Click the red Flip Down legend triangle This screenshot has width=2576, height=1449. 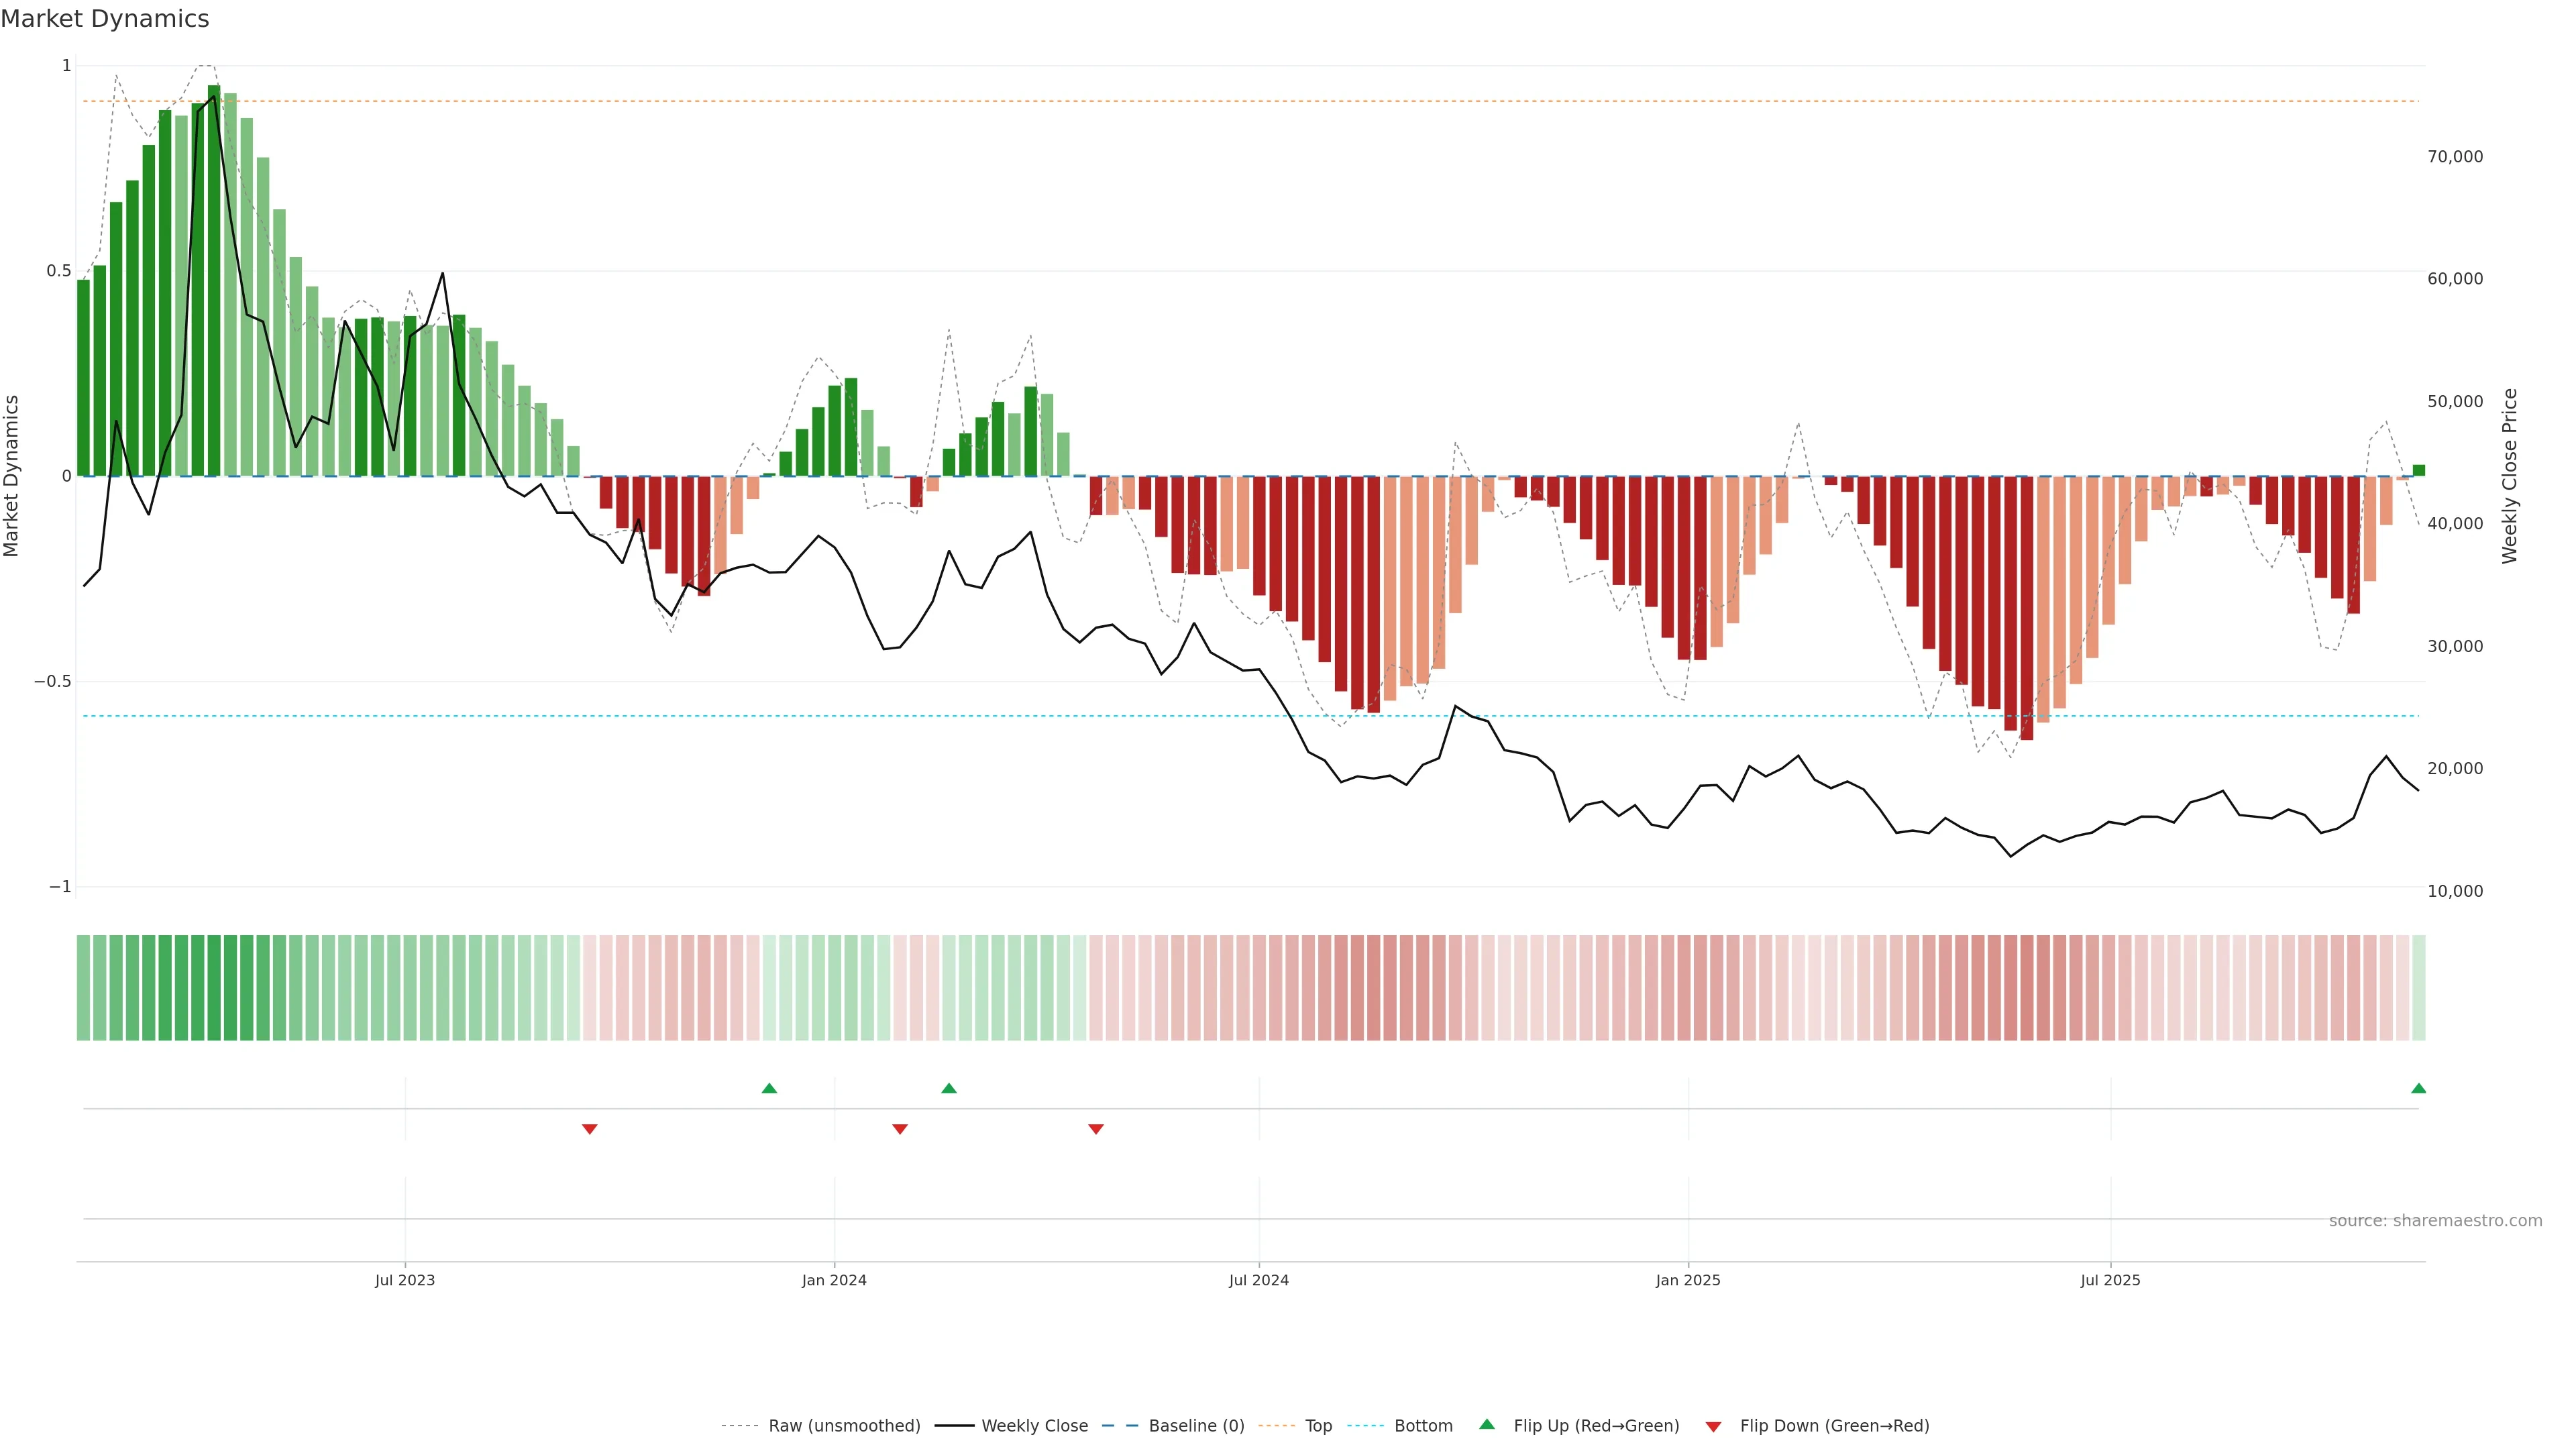tap(1713, 1427)
